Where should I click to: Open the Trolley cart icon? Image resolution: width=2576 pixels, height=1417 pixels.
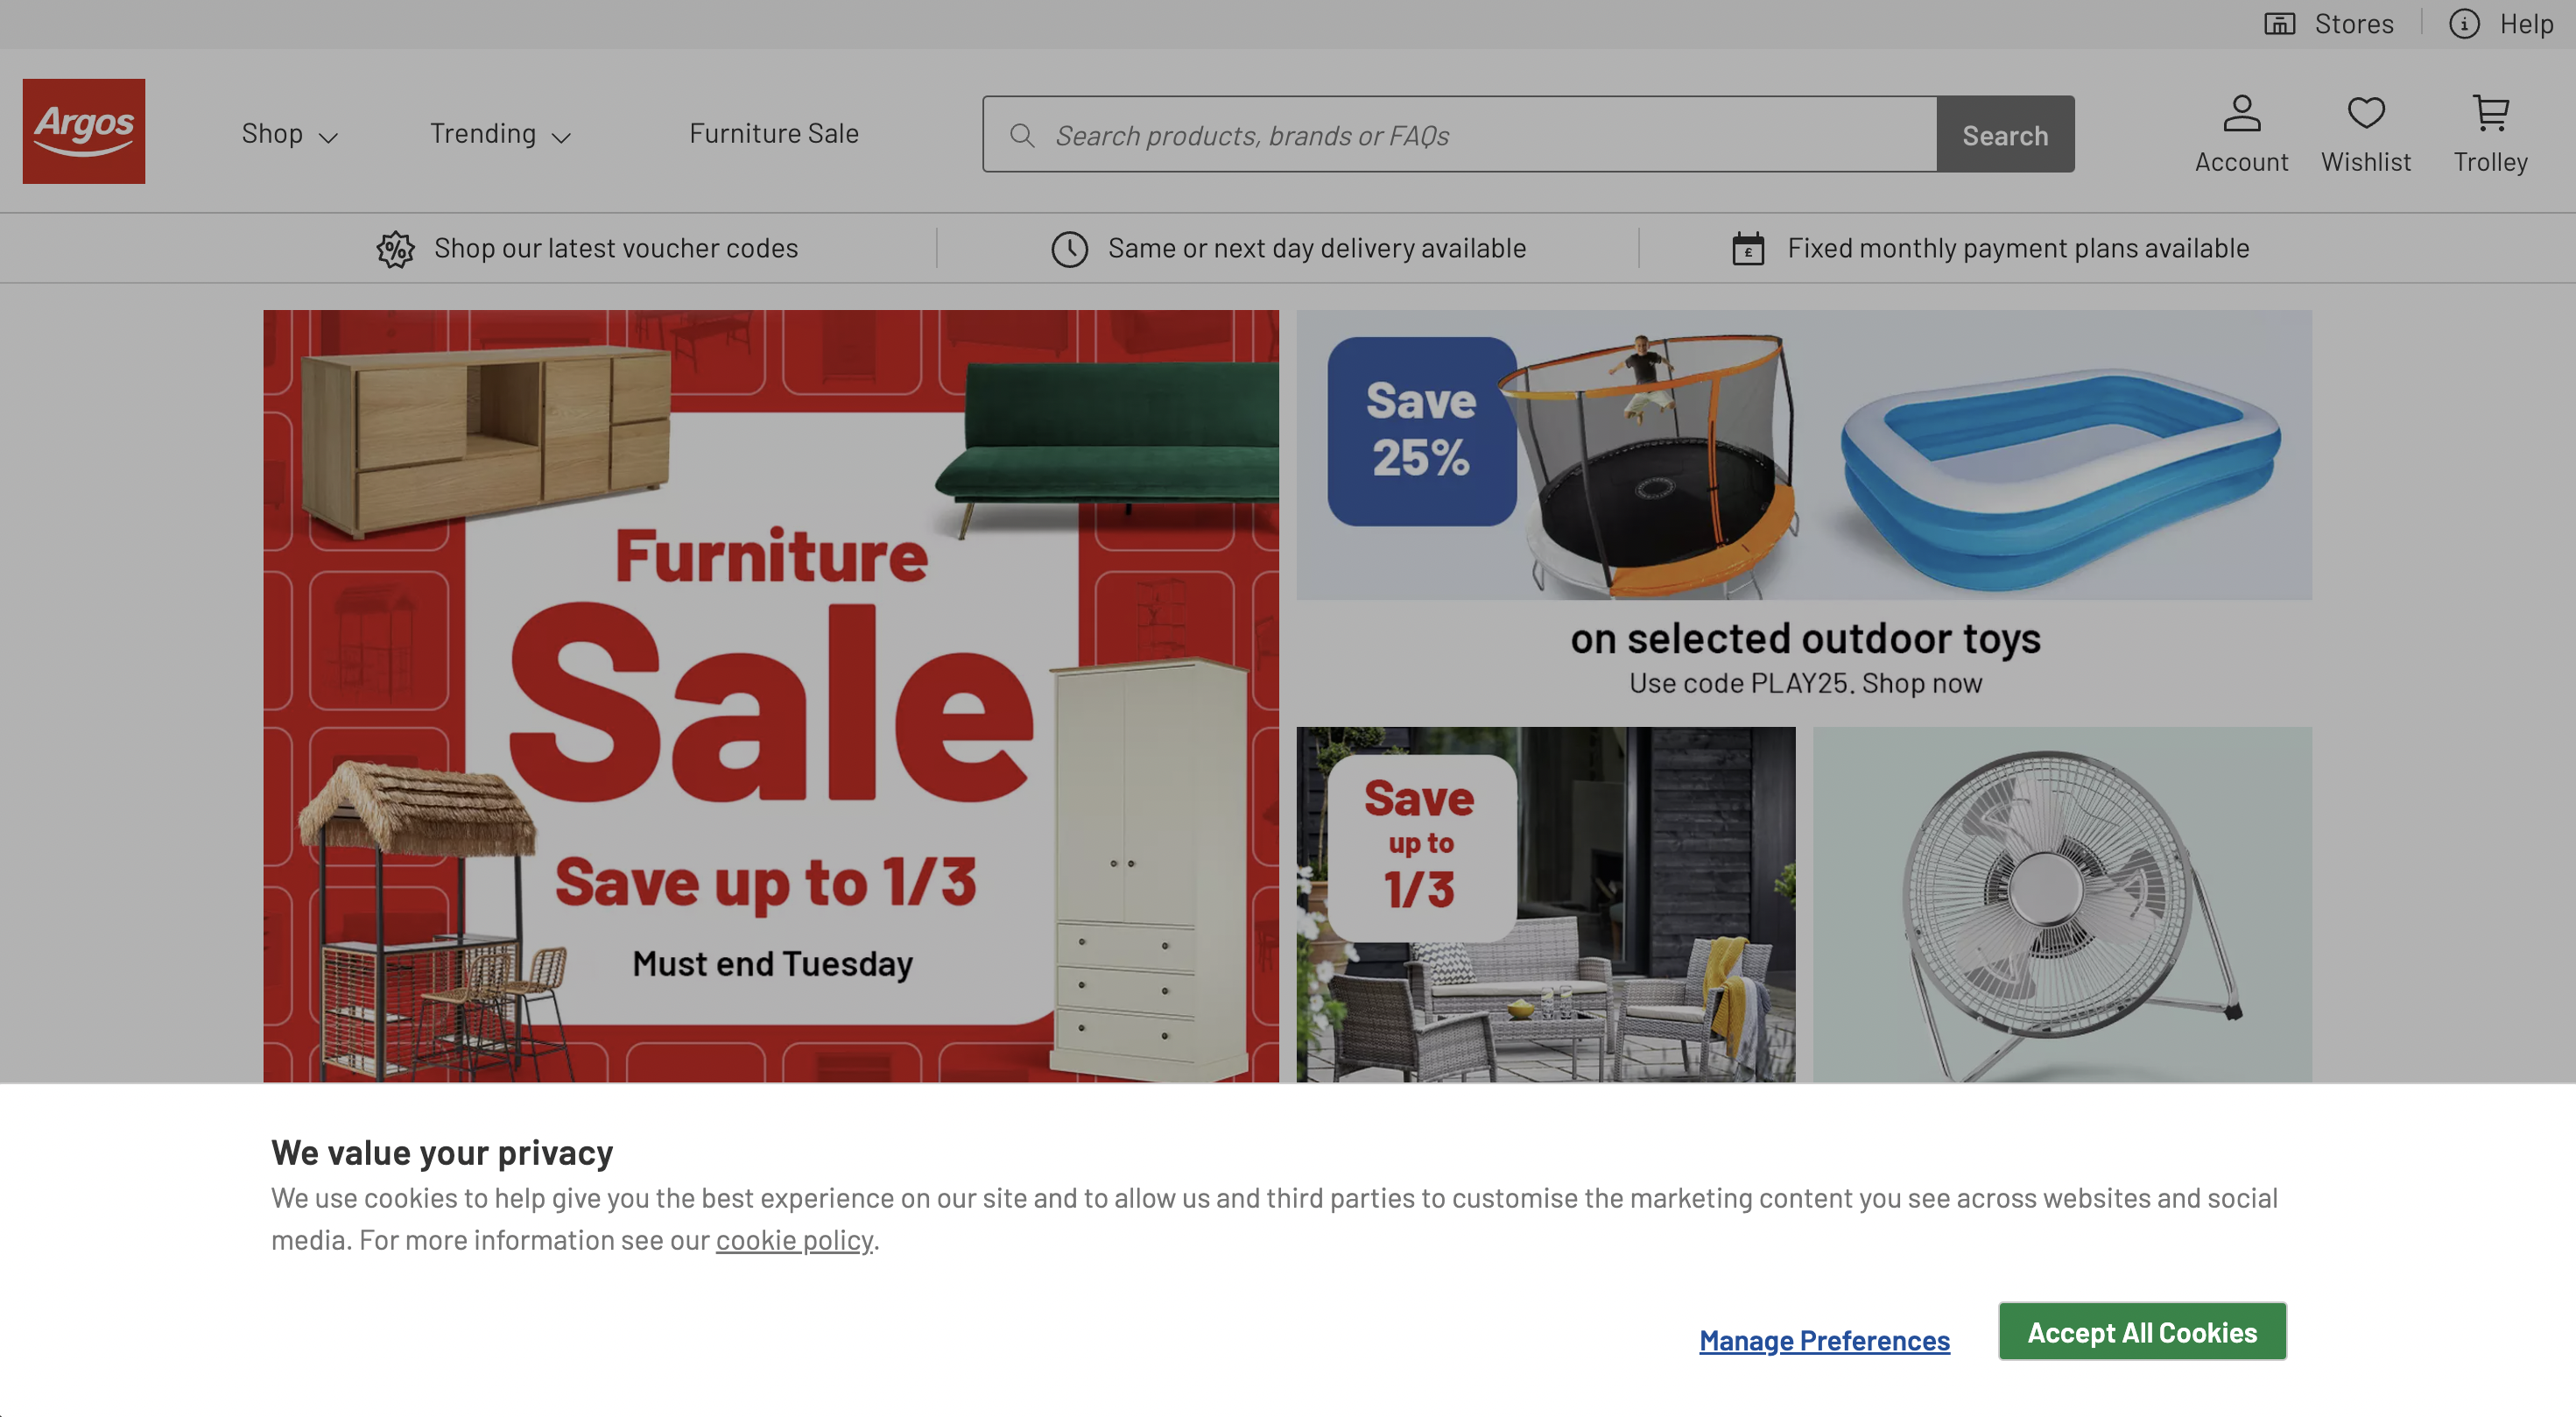(x=2490, y=113)
